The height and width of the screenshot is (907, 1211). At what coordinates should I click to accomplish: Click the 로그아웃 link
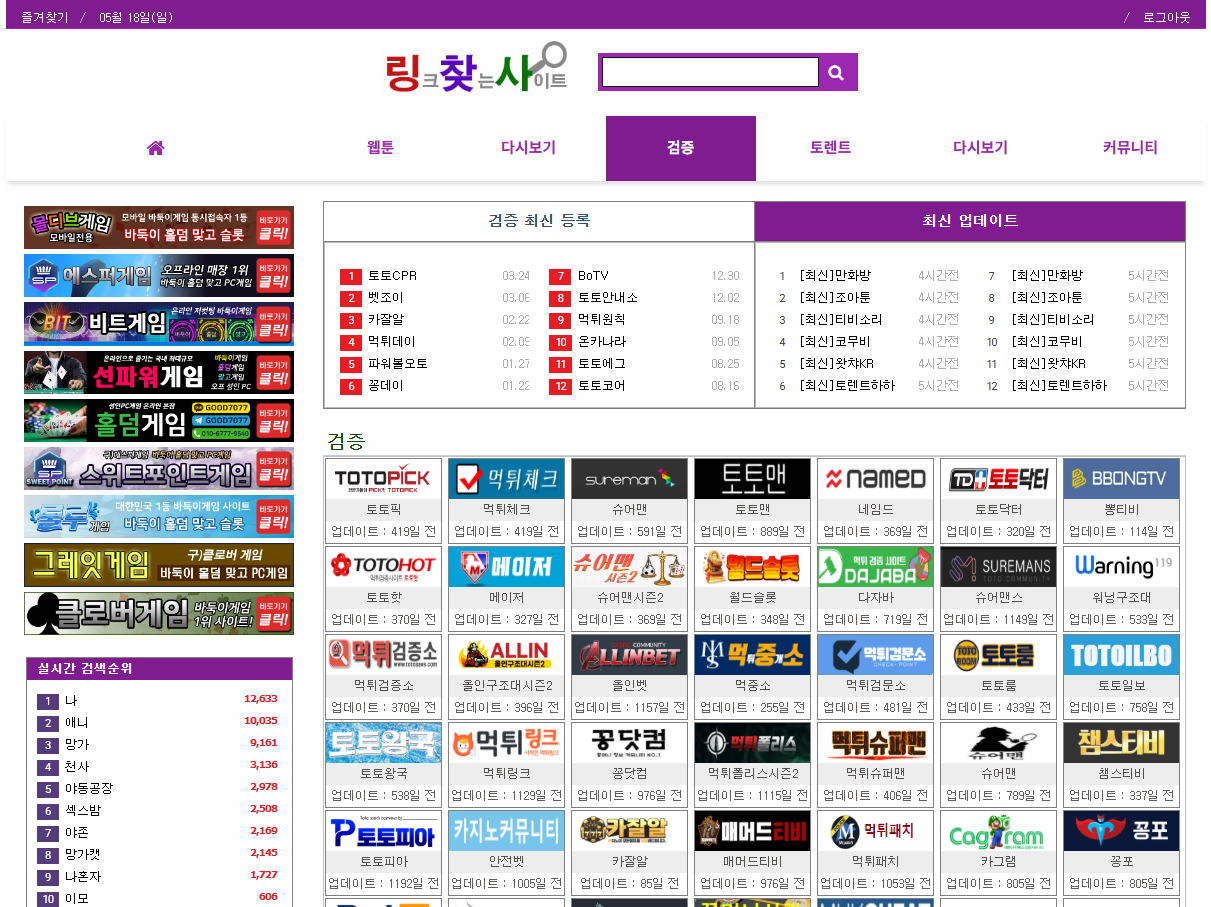point(1166,17)
